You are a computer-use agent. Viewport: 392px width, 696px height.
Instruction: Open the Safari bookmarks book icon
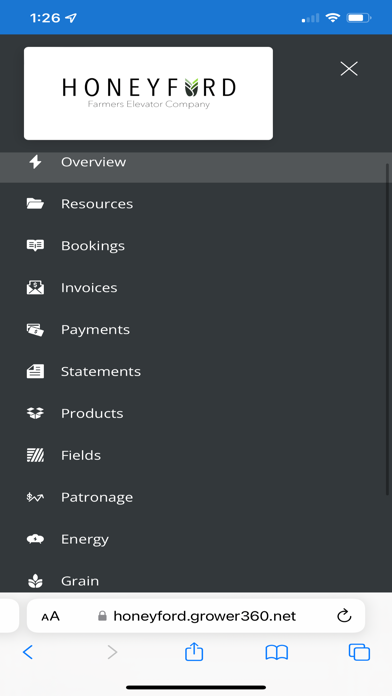tap(277, 652)
